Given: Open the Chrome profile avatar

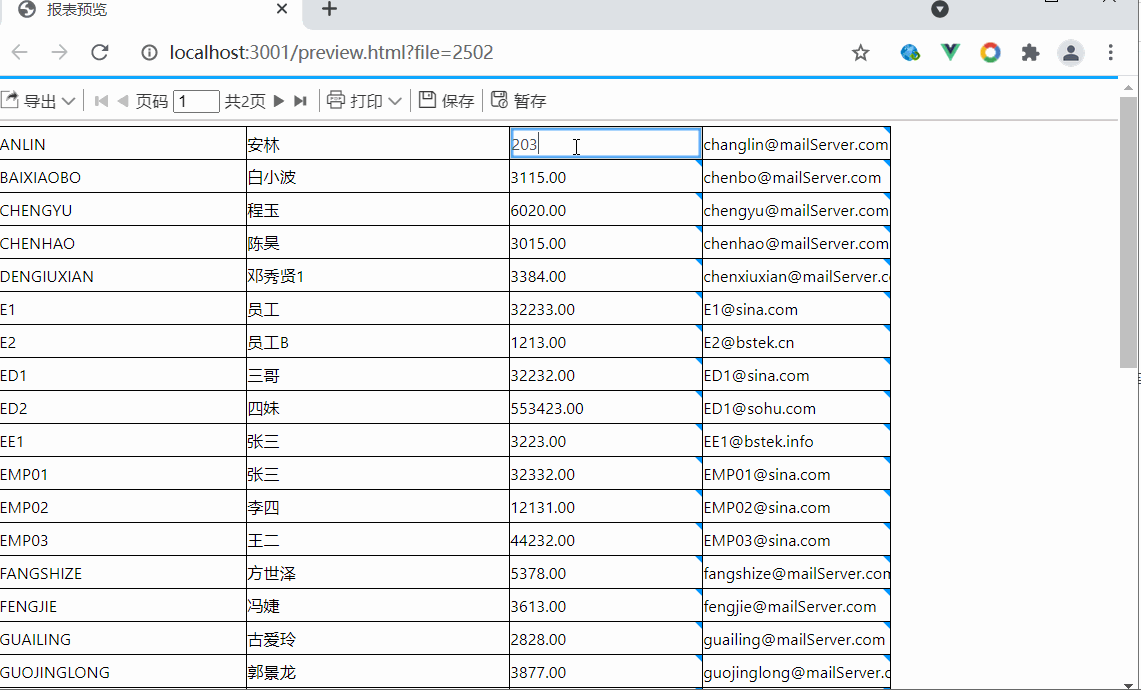Looking at the screenshot, I should click(1071, 52).
